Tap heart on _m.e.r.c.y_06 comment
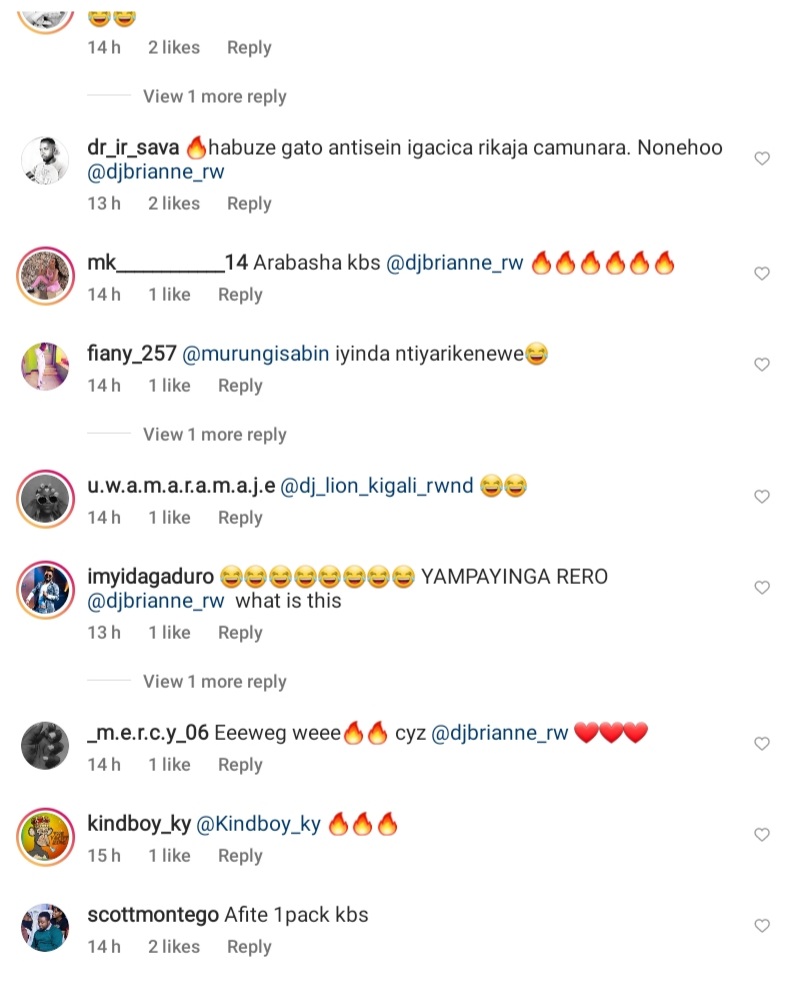800x986 pixels. tap(762, 744)
